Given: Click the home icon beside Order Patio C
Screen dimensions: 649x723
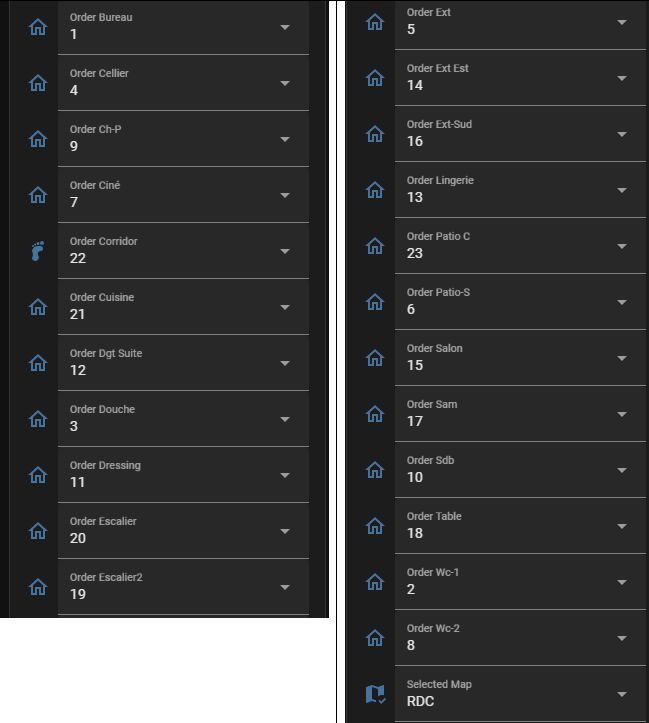Looking at the screenshot, I should click(375, 246).
